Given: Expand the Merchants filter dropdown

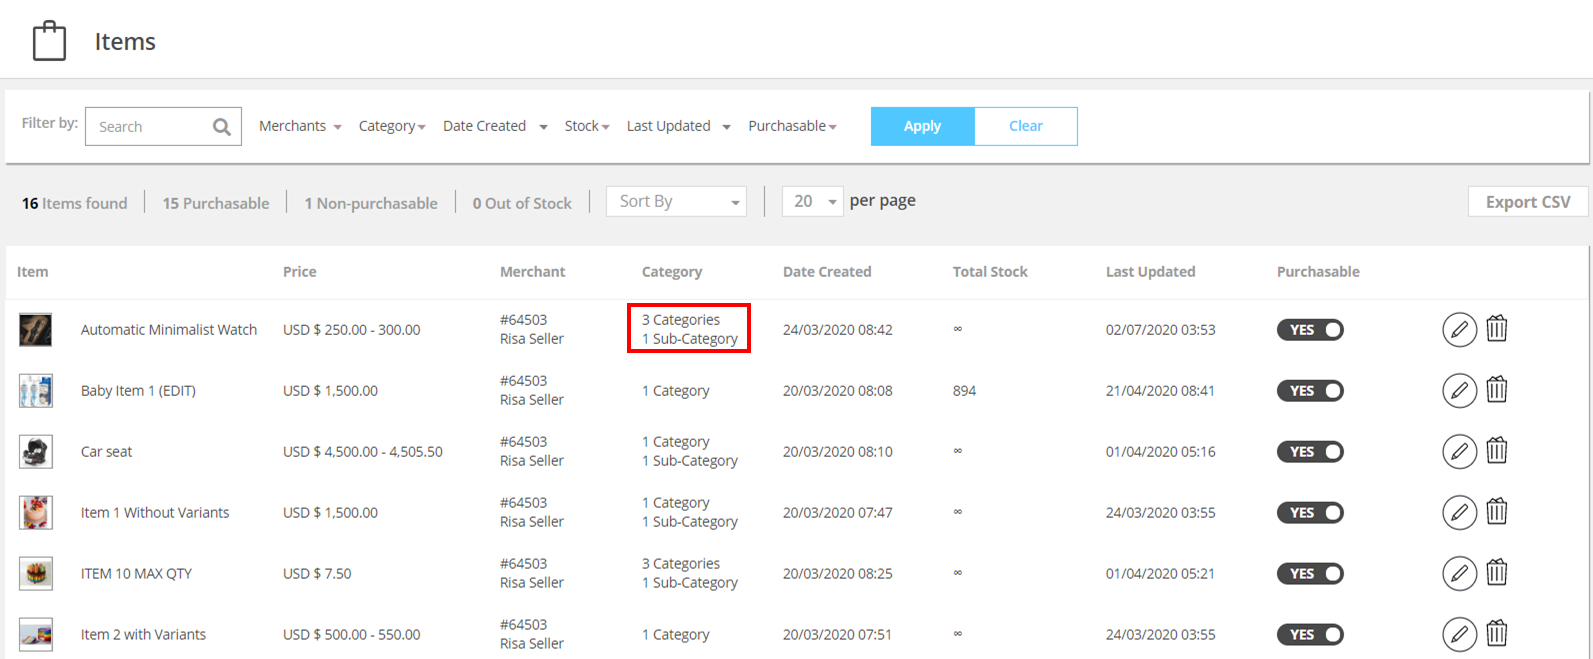Looking at the screenshot, I should (300, 126).
